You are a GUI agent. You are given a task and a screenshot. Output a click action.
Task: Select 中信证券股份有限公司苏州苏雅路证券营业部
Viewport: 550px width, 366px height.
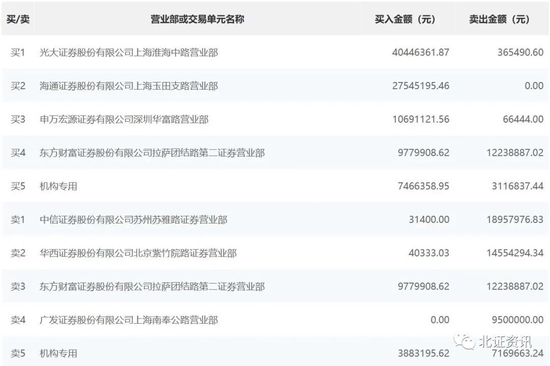pos(133,220)
